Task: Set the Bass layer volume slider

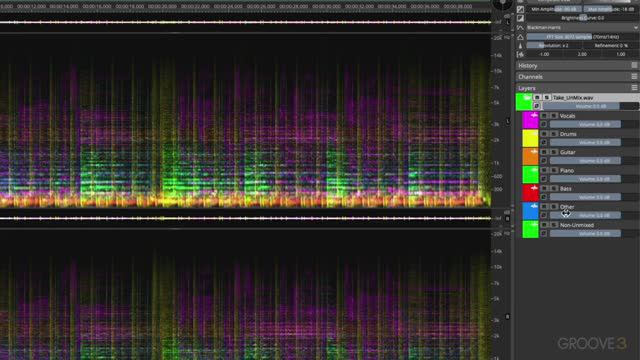Action: [x=594, y=197]
